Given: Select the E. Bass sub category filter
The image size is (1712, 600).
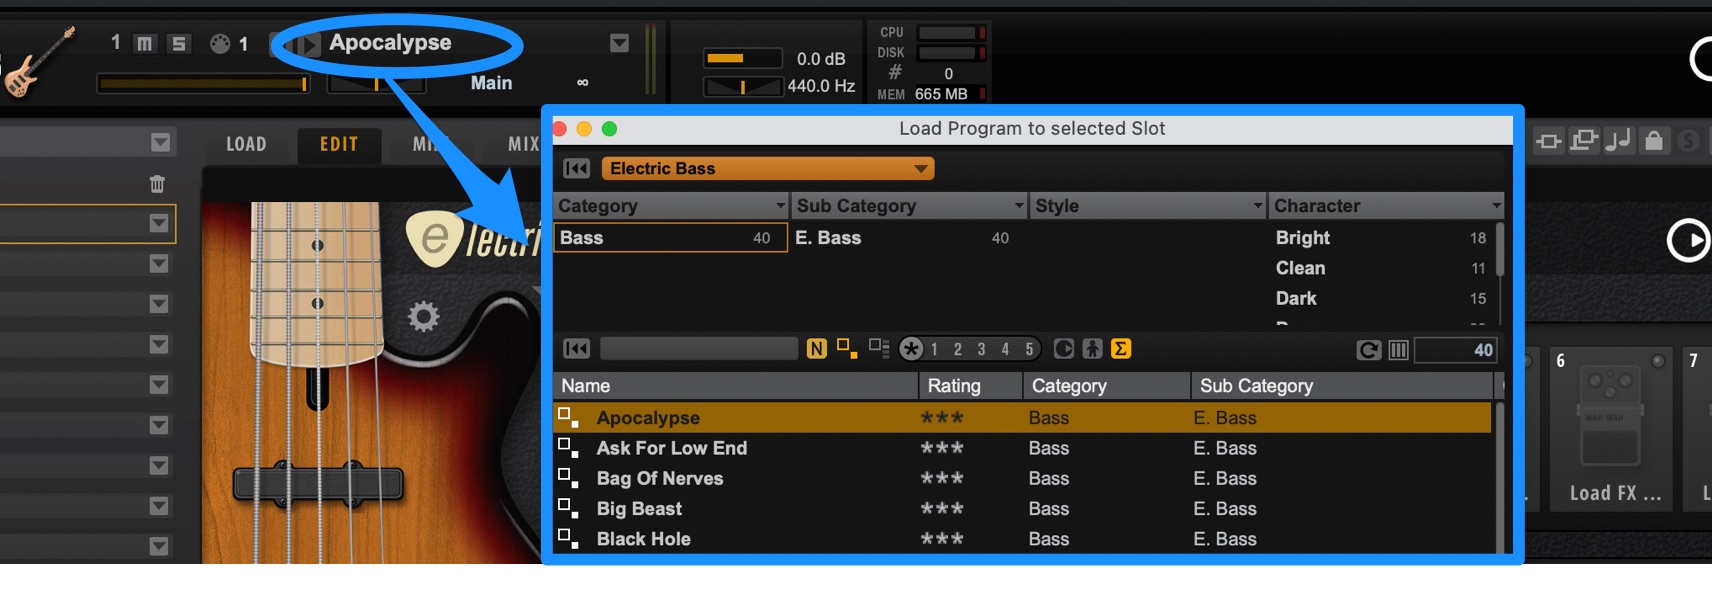Looking at the screenshot, I should point(902,238).
